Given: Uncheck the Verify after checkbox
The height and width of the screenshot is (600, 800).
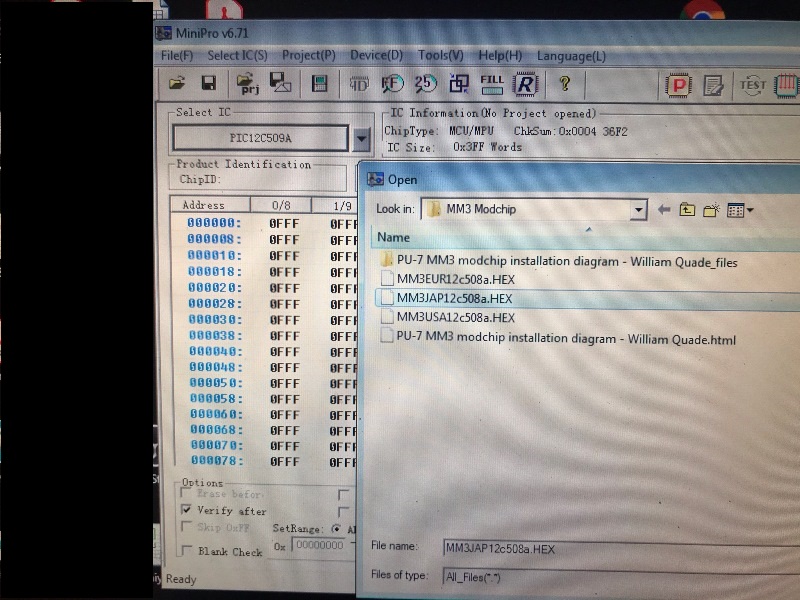Looking at the screenshot, I should [186, 510].
